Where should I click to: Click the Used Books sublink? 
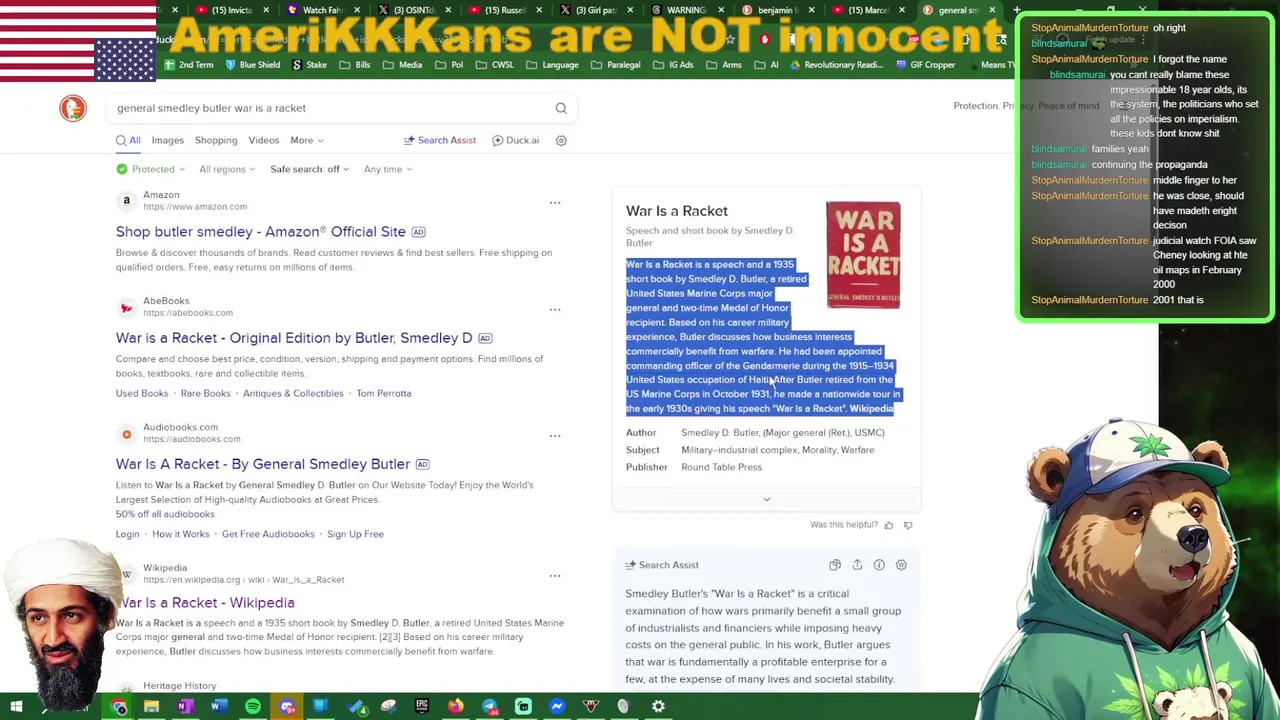tap(142, 394)
